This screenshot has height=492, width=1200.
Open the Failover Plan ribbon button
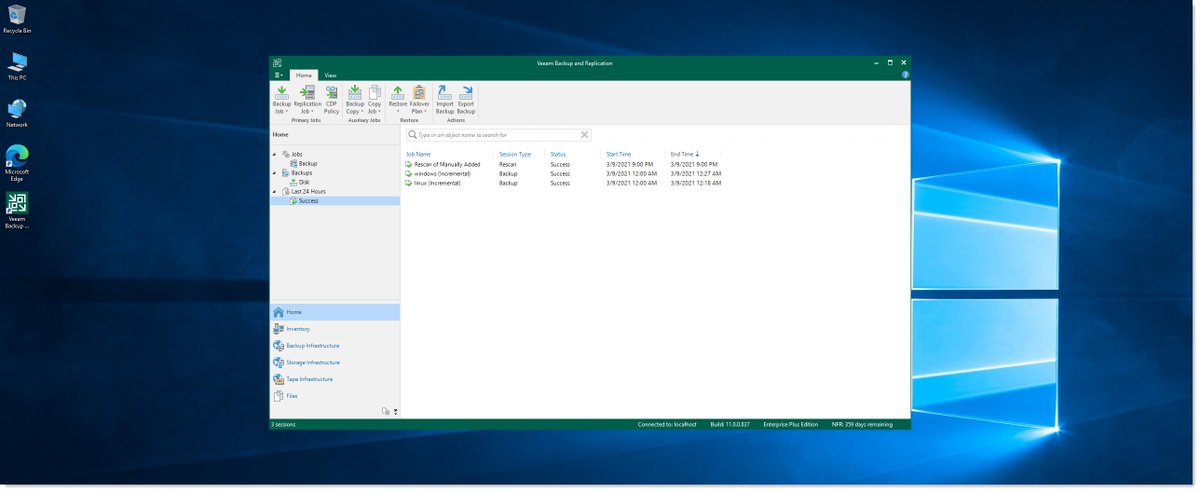(x=419, y=100)
